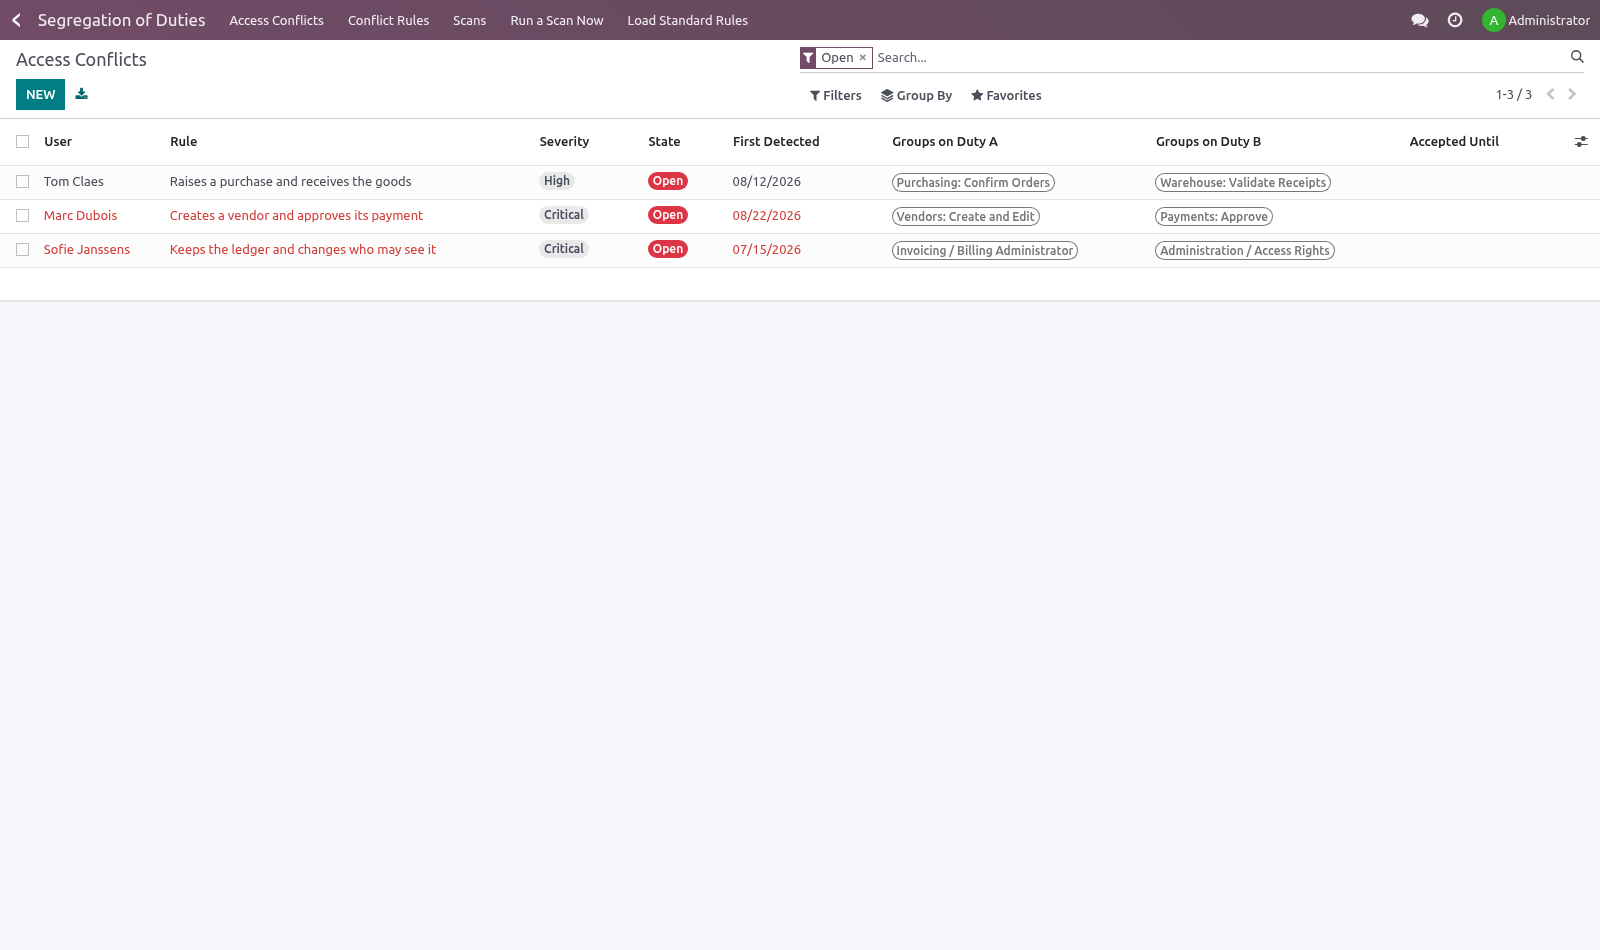Screen dimensions: 1600x950
Task: Click 'Purchasing: Confirm Orders' tag
Action: click(973, 183)
